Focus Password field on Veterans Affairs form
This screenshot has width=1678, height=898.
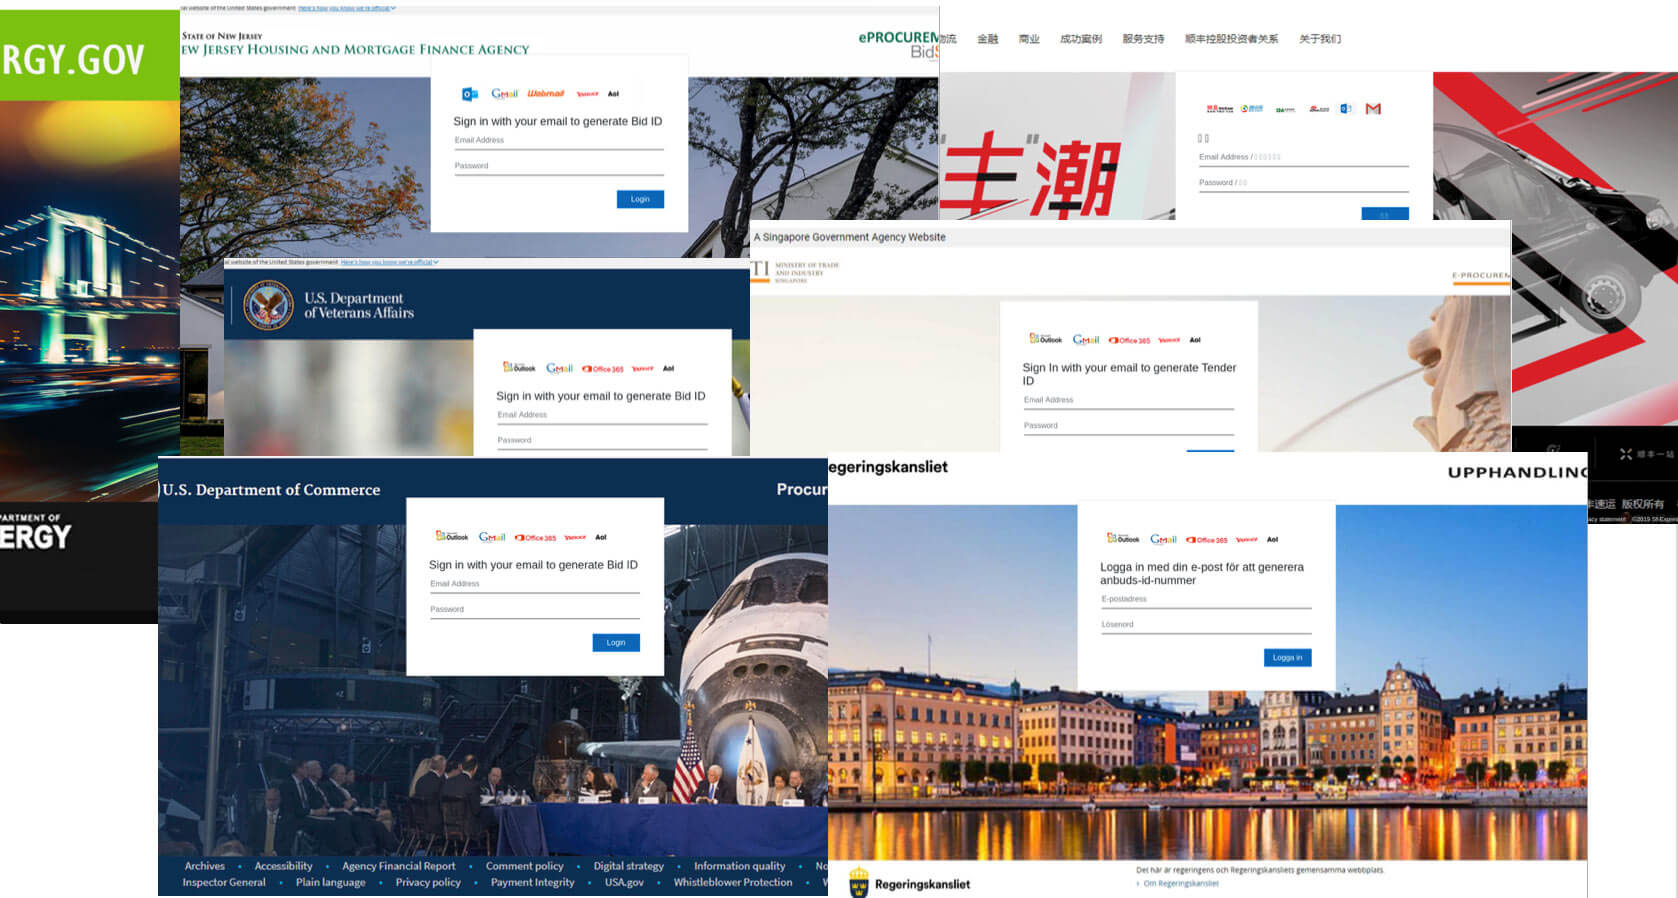click(x=602, y=441)
